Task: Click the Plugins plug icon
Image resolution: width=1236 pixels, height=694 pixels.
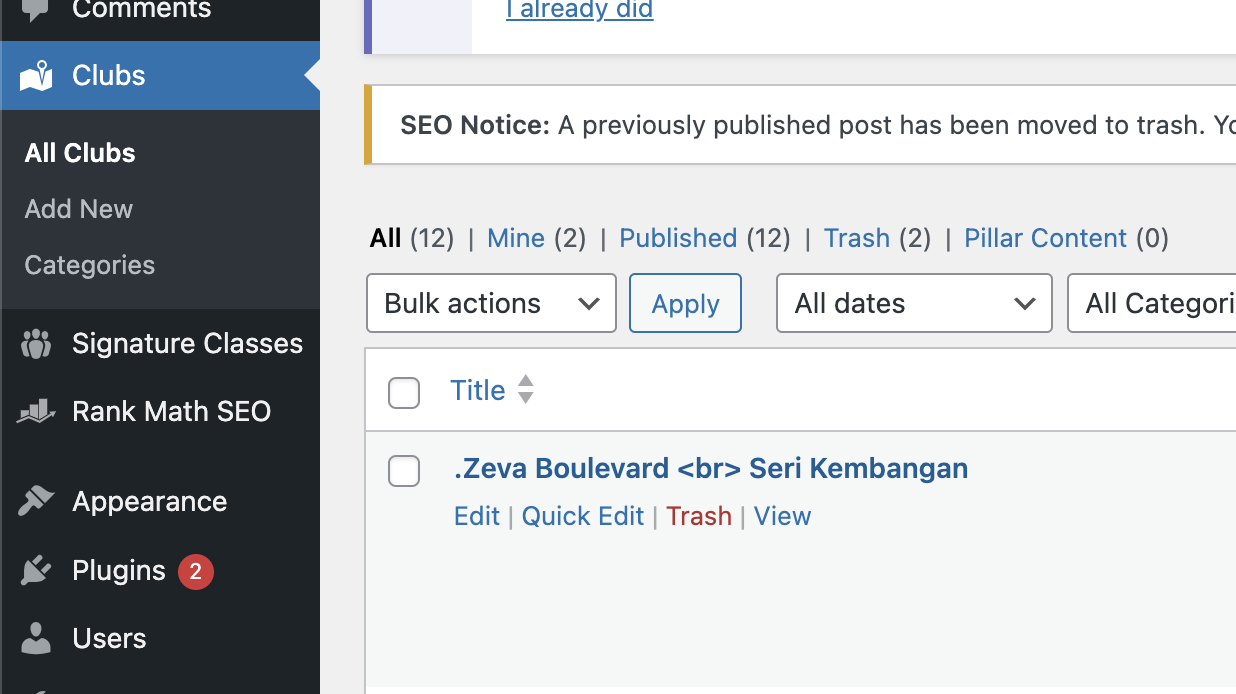Action: click(x=36, y=571)
